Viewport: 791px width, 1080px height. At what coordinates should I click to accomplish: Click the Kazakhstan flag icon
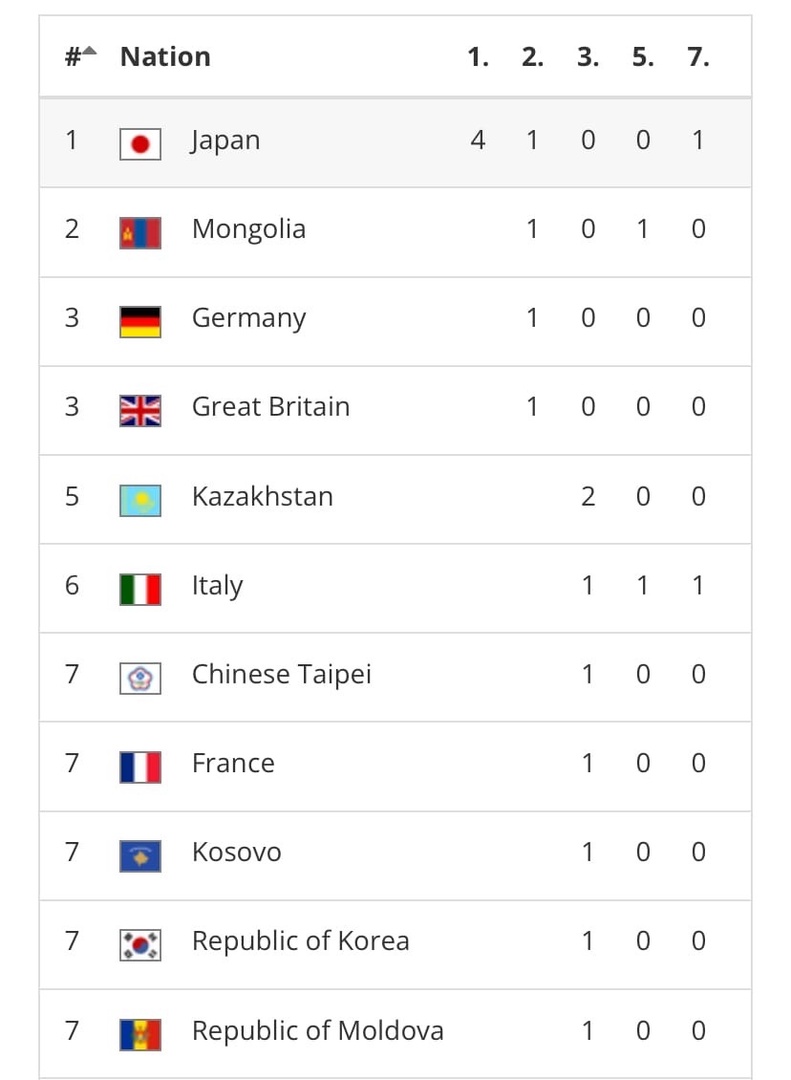pos(140,500)
